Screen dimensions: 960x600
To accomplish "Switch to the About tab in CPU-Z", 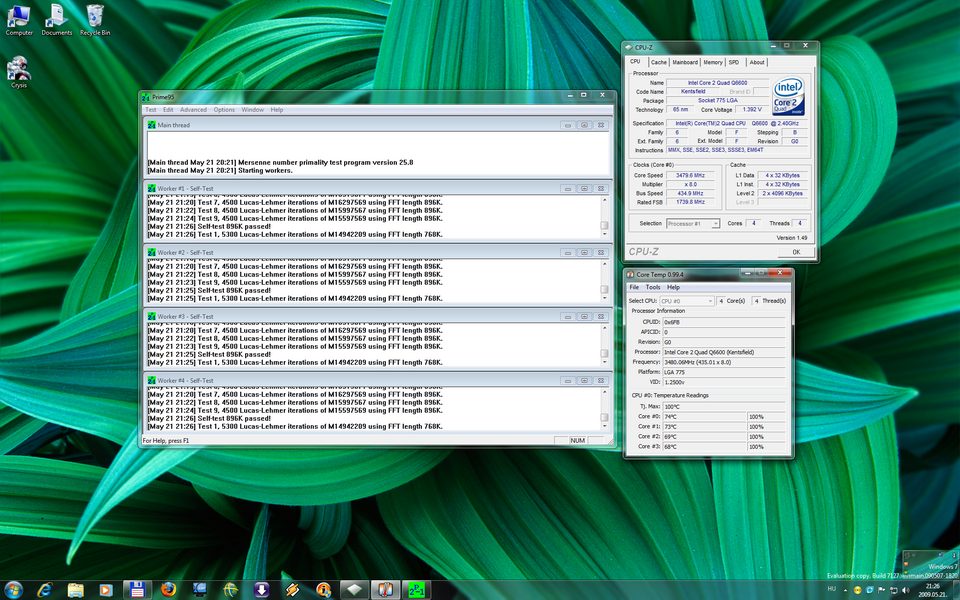I will click(757, 62).
